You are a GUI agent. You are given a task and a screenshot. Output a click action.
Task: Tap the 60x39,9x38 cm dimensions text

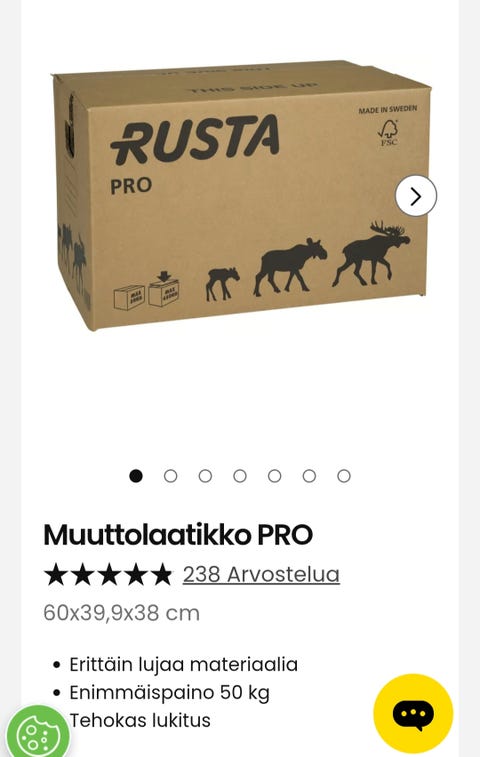click(x=121, y=613)
